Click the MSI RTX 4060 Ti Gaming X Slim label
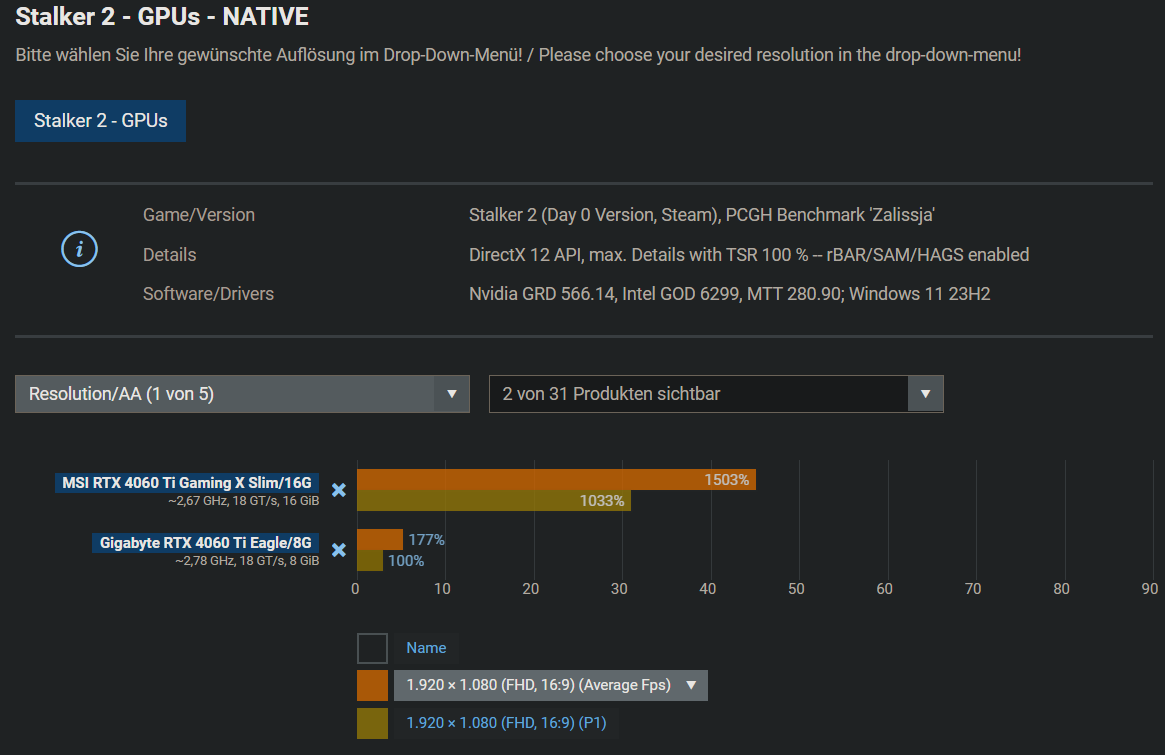Screen dimensions: 1165x755 187,483
